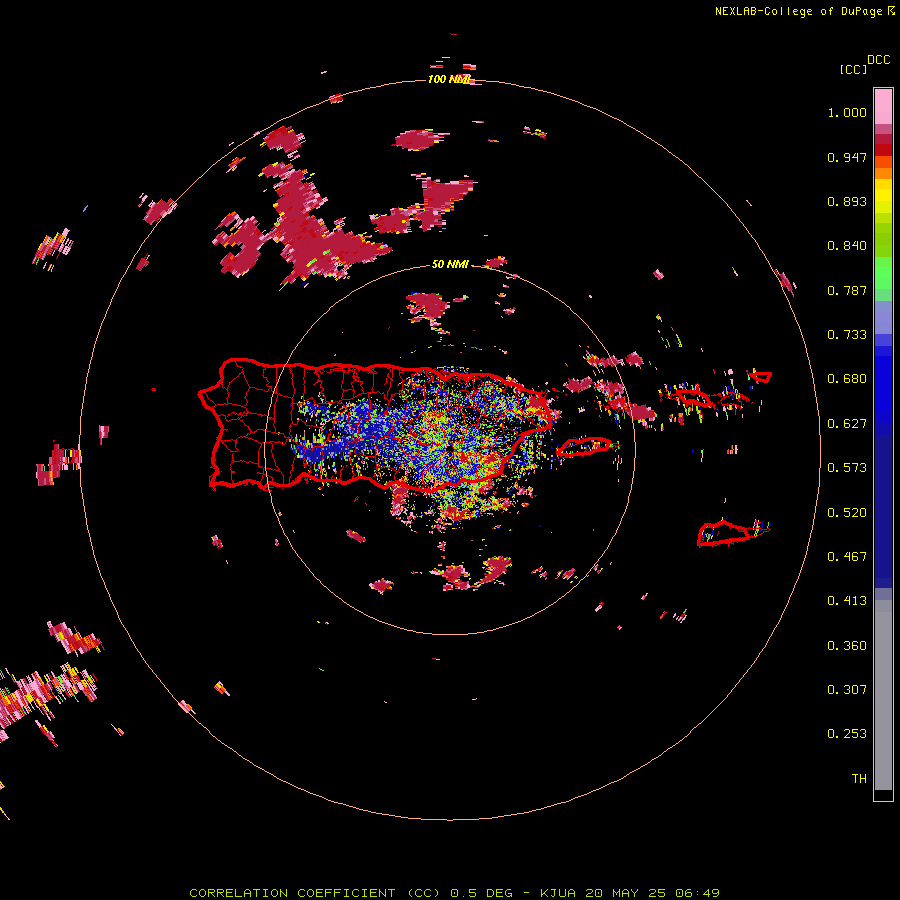This screenshot has width=900, height=900.
Task: Select the 0.253 legend value
Action: tap(847, 734)
